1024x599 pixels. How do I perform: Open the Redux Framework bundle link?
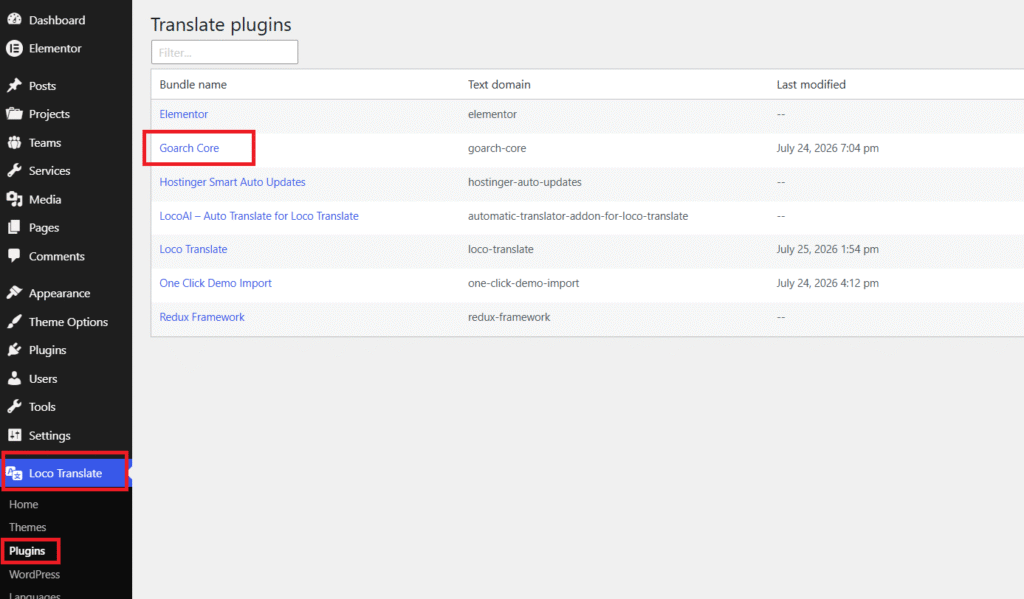(x=202, y=317)
